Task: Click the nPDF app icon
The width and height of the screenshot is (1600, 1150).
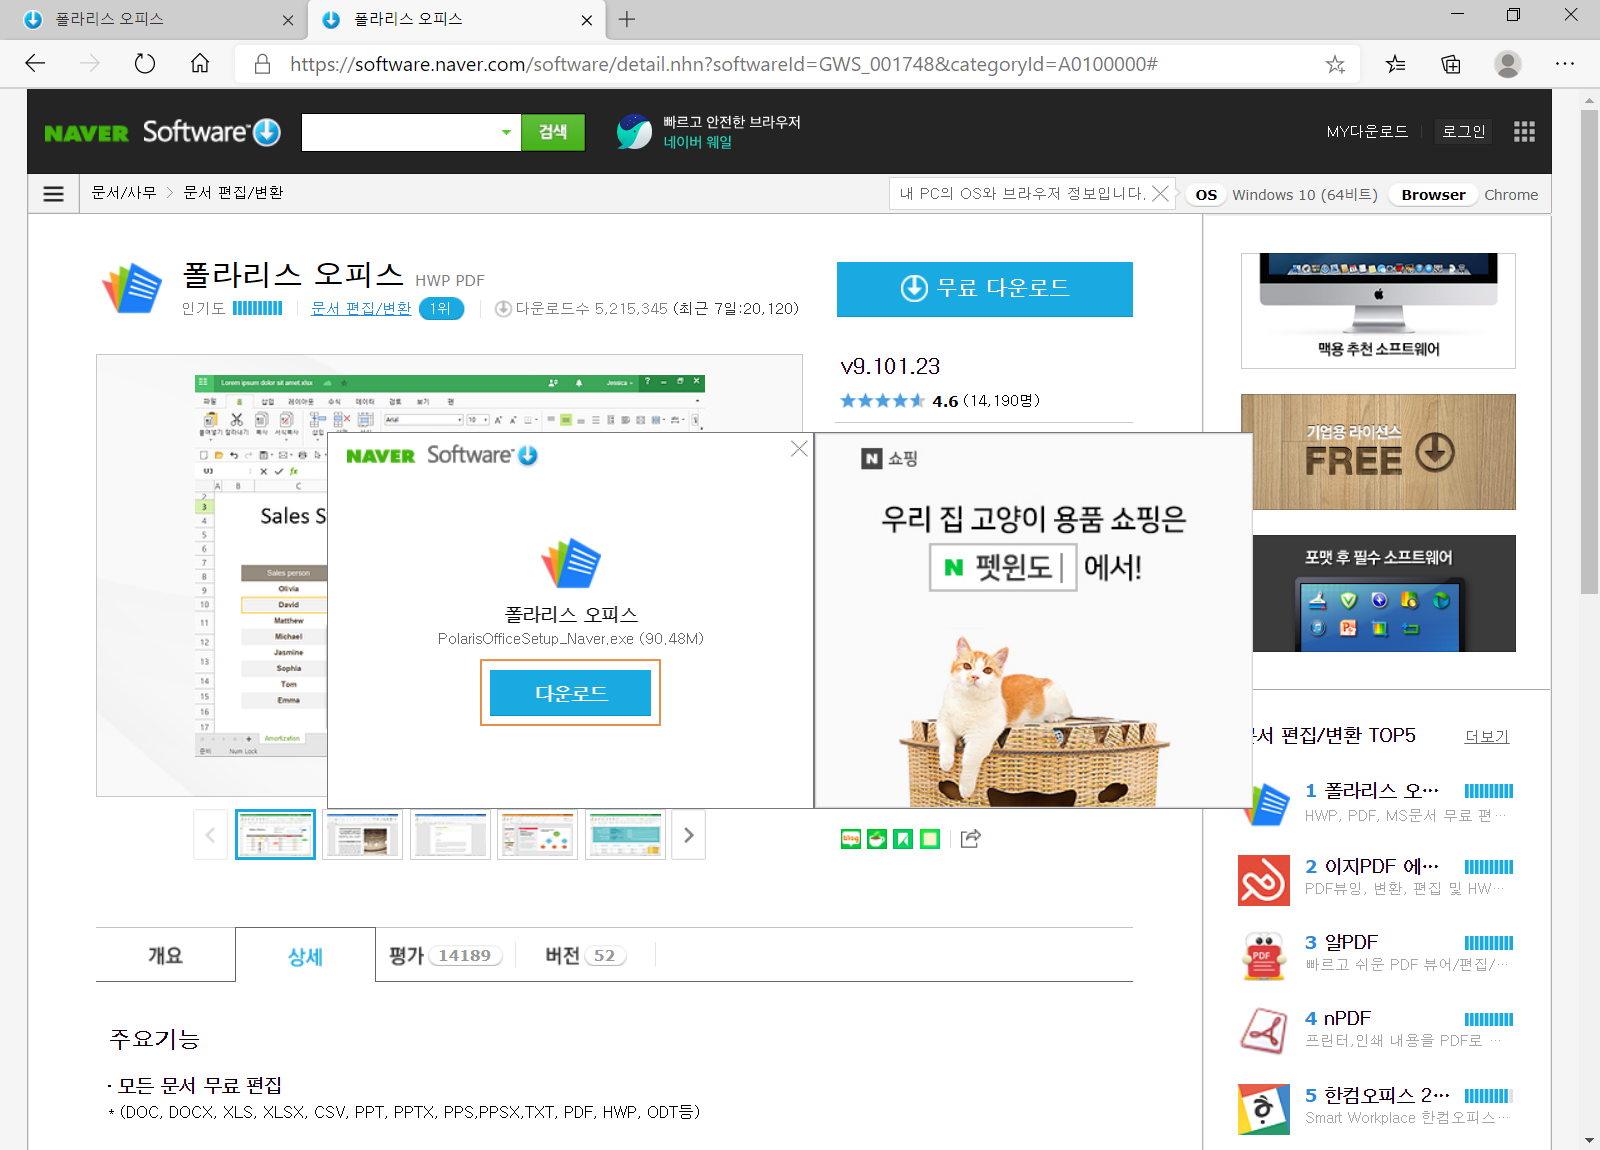Action: tap(1264, 1032)
